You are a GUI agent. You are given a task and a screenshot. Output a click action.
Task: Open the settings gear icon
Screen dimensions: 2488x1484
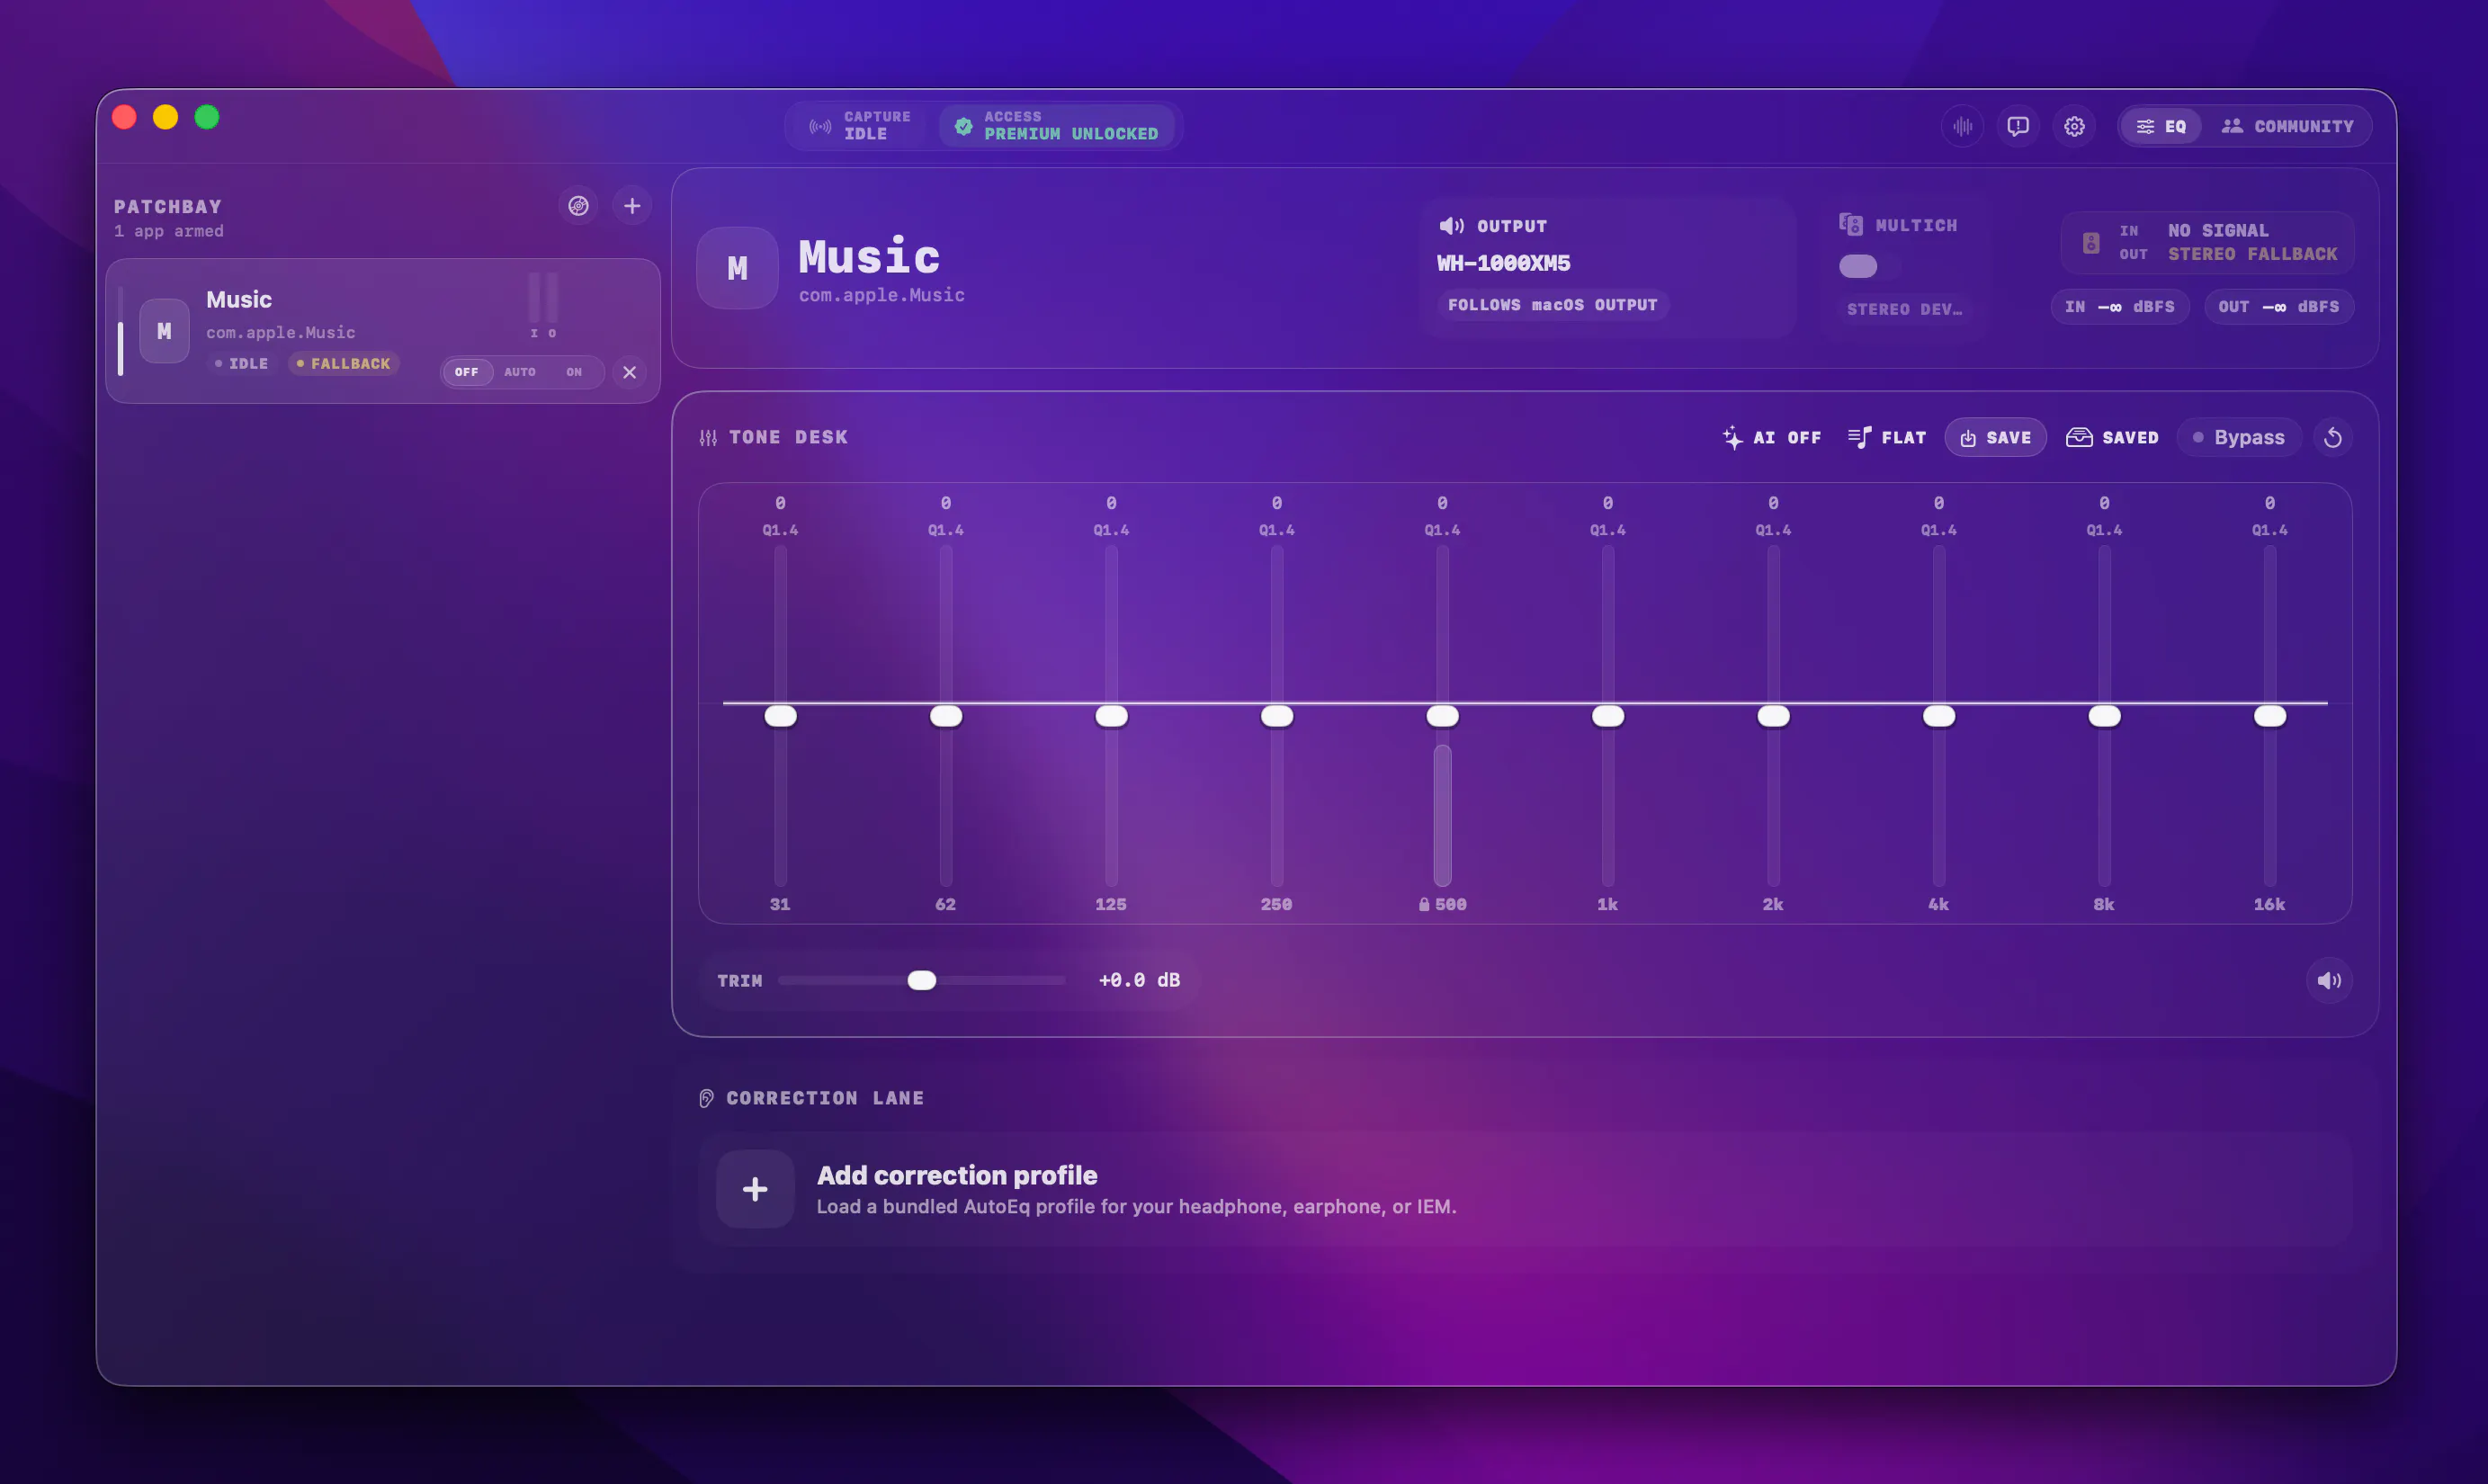point(2074,126)
